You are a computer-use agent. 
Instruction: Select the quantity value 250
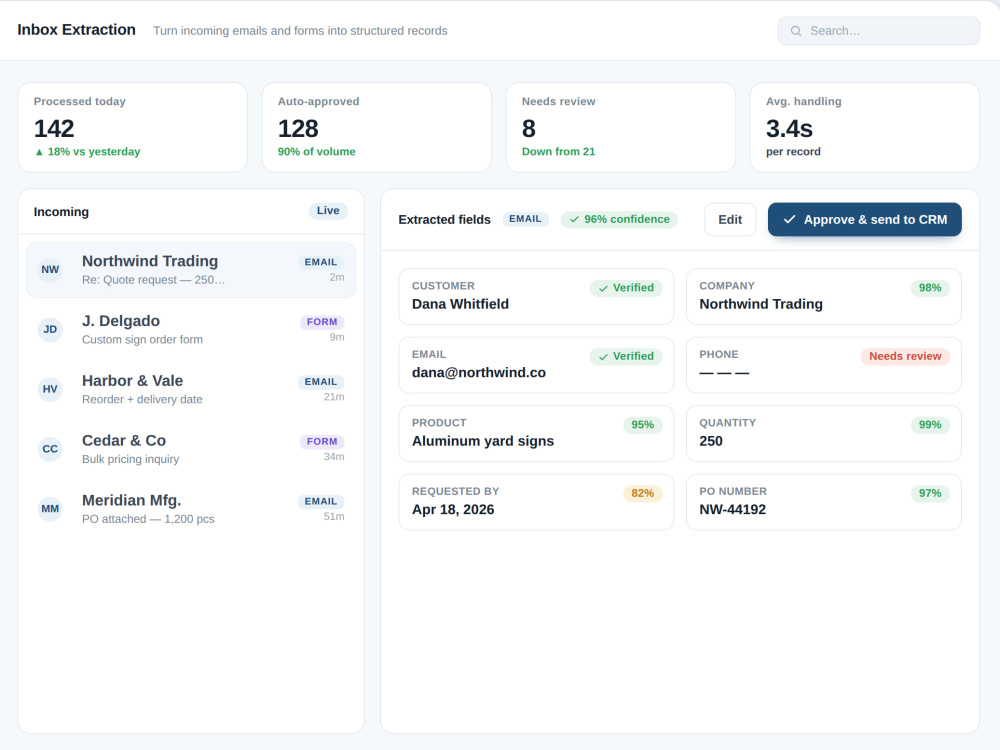711,441
